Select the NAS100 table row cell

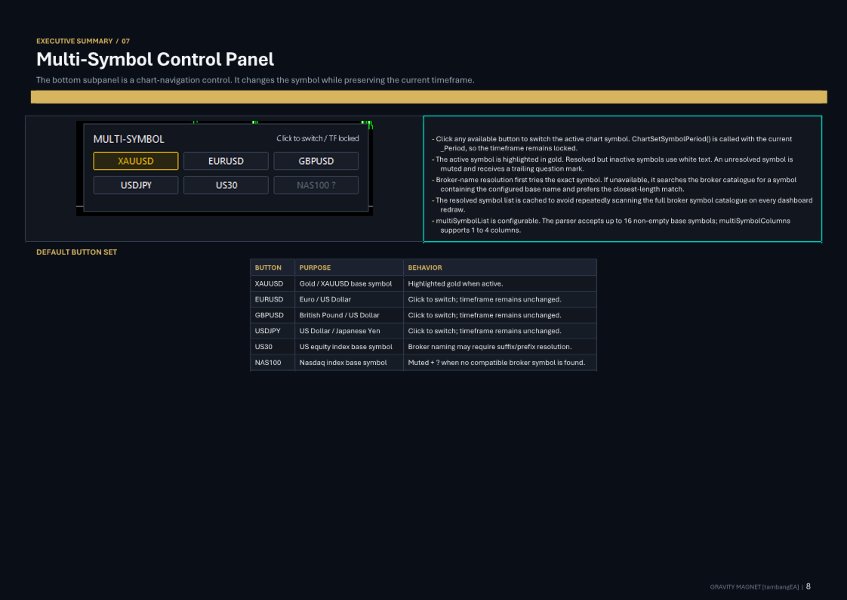268,362
